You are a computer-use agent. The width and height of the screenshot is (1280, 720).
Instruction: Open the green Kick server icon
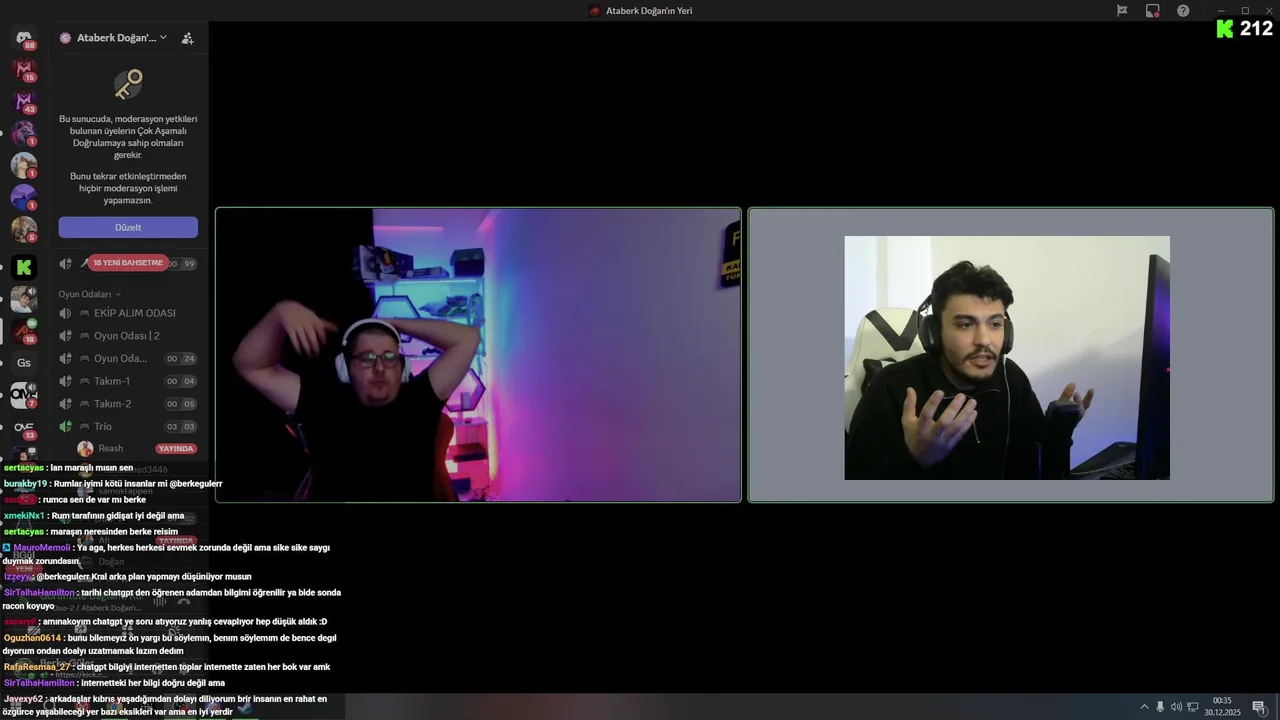24,267
